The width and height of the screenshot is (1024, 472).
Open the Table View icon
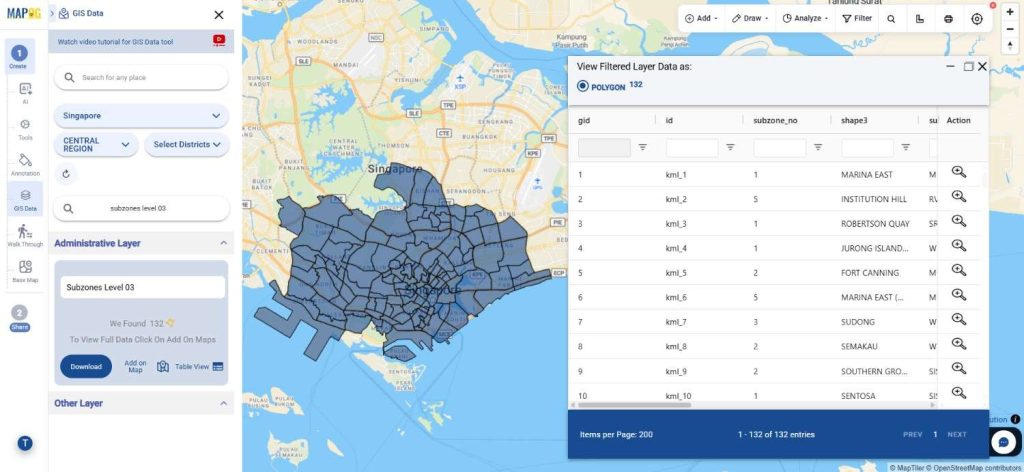[217, 367]
